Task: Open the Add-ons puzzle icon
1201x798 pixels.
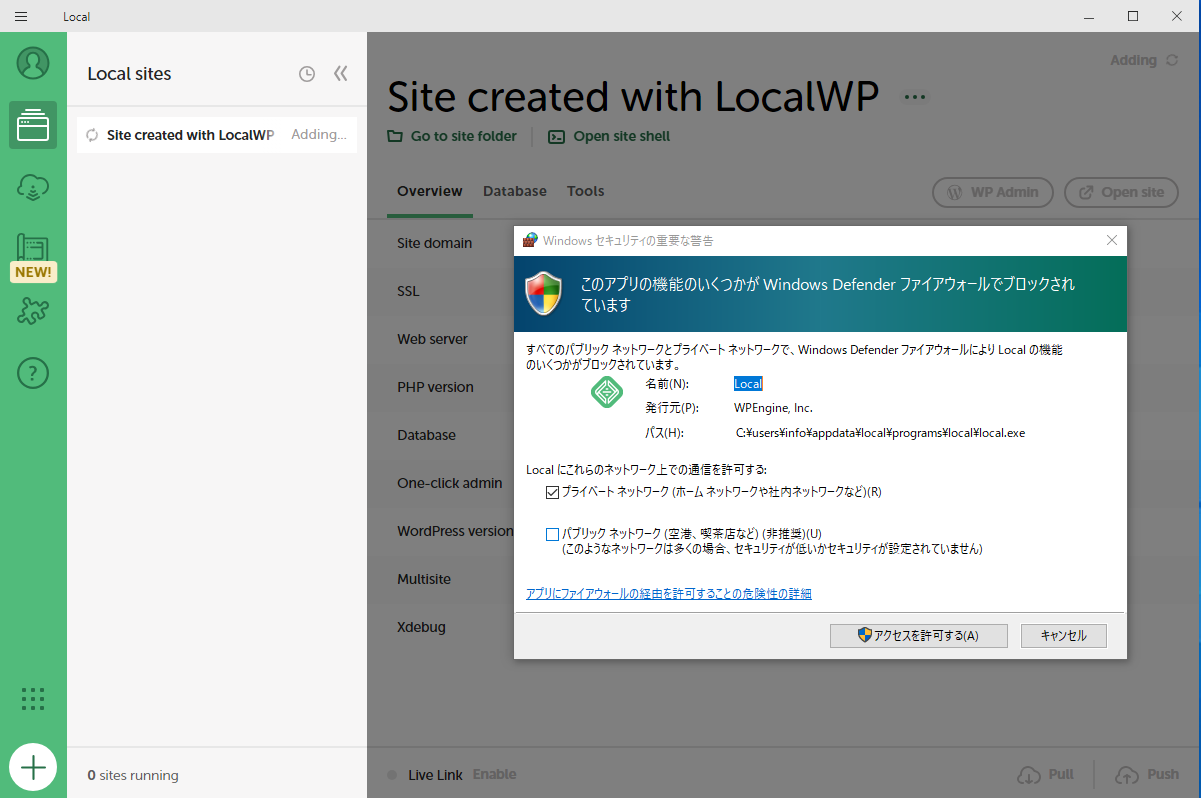Action: pos(33,311)
